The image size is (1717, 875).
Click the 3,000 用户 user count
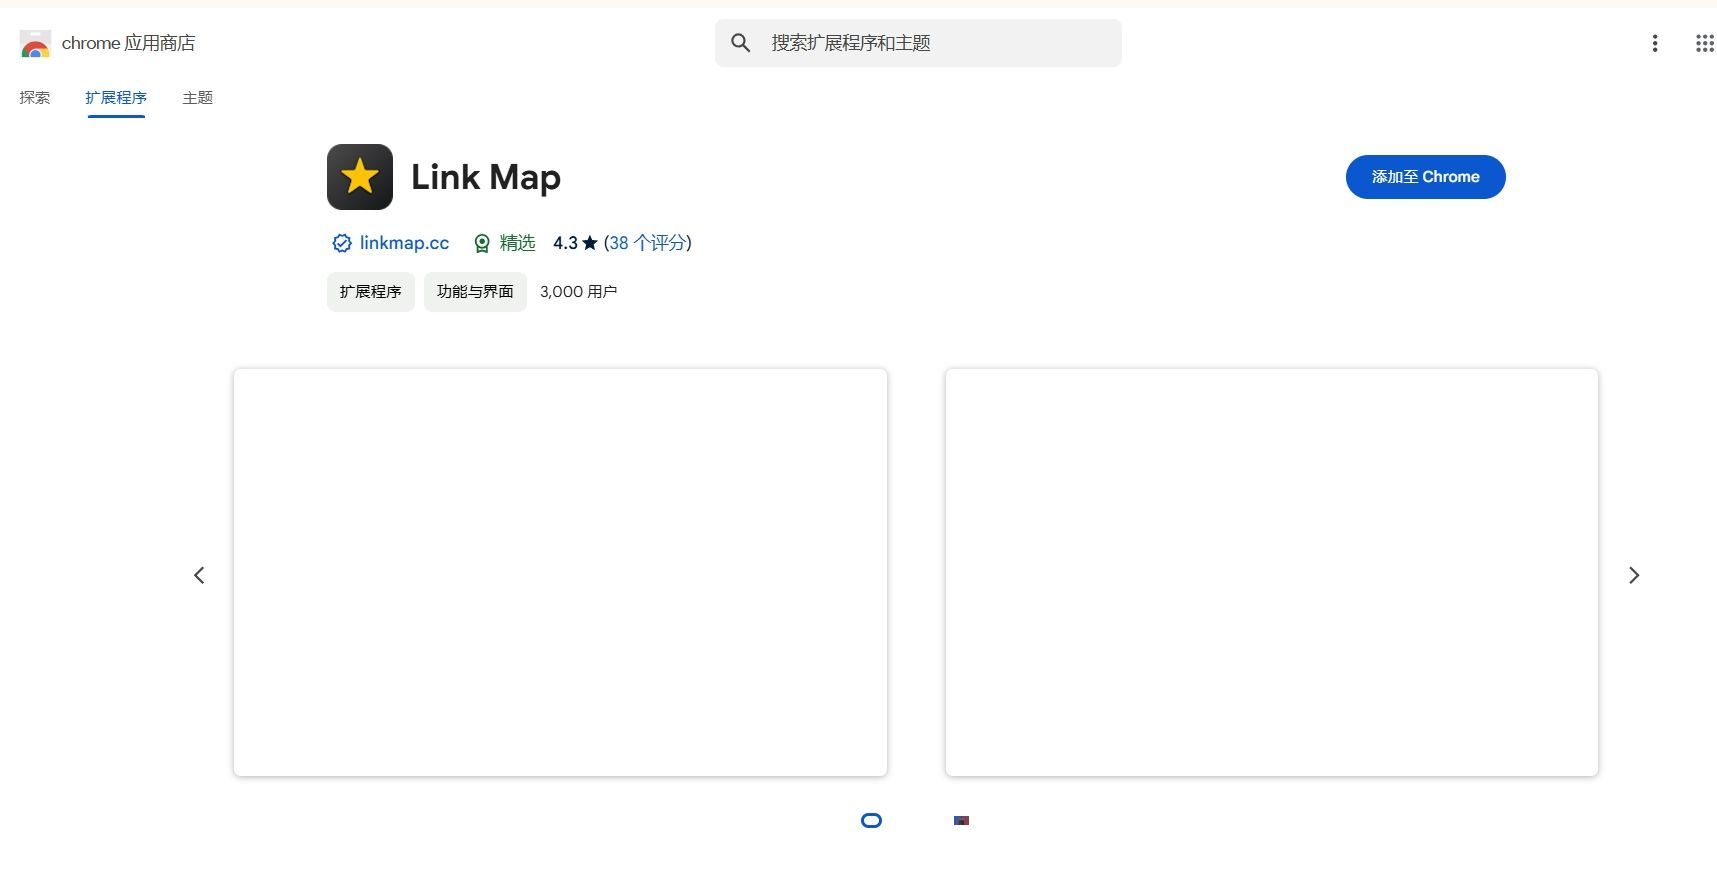pos(578,292)
